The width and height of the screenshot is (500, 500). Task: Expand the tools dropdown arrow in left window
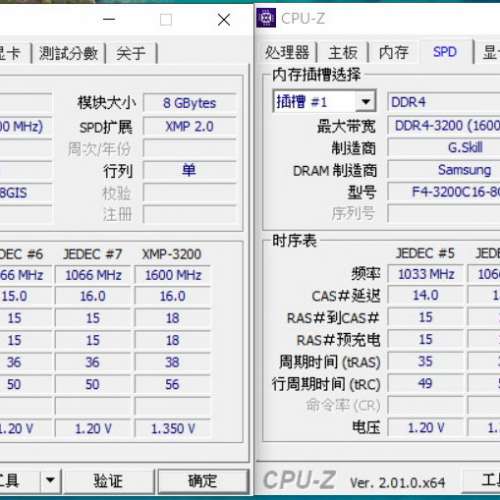51,481
